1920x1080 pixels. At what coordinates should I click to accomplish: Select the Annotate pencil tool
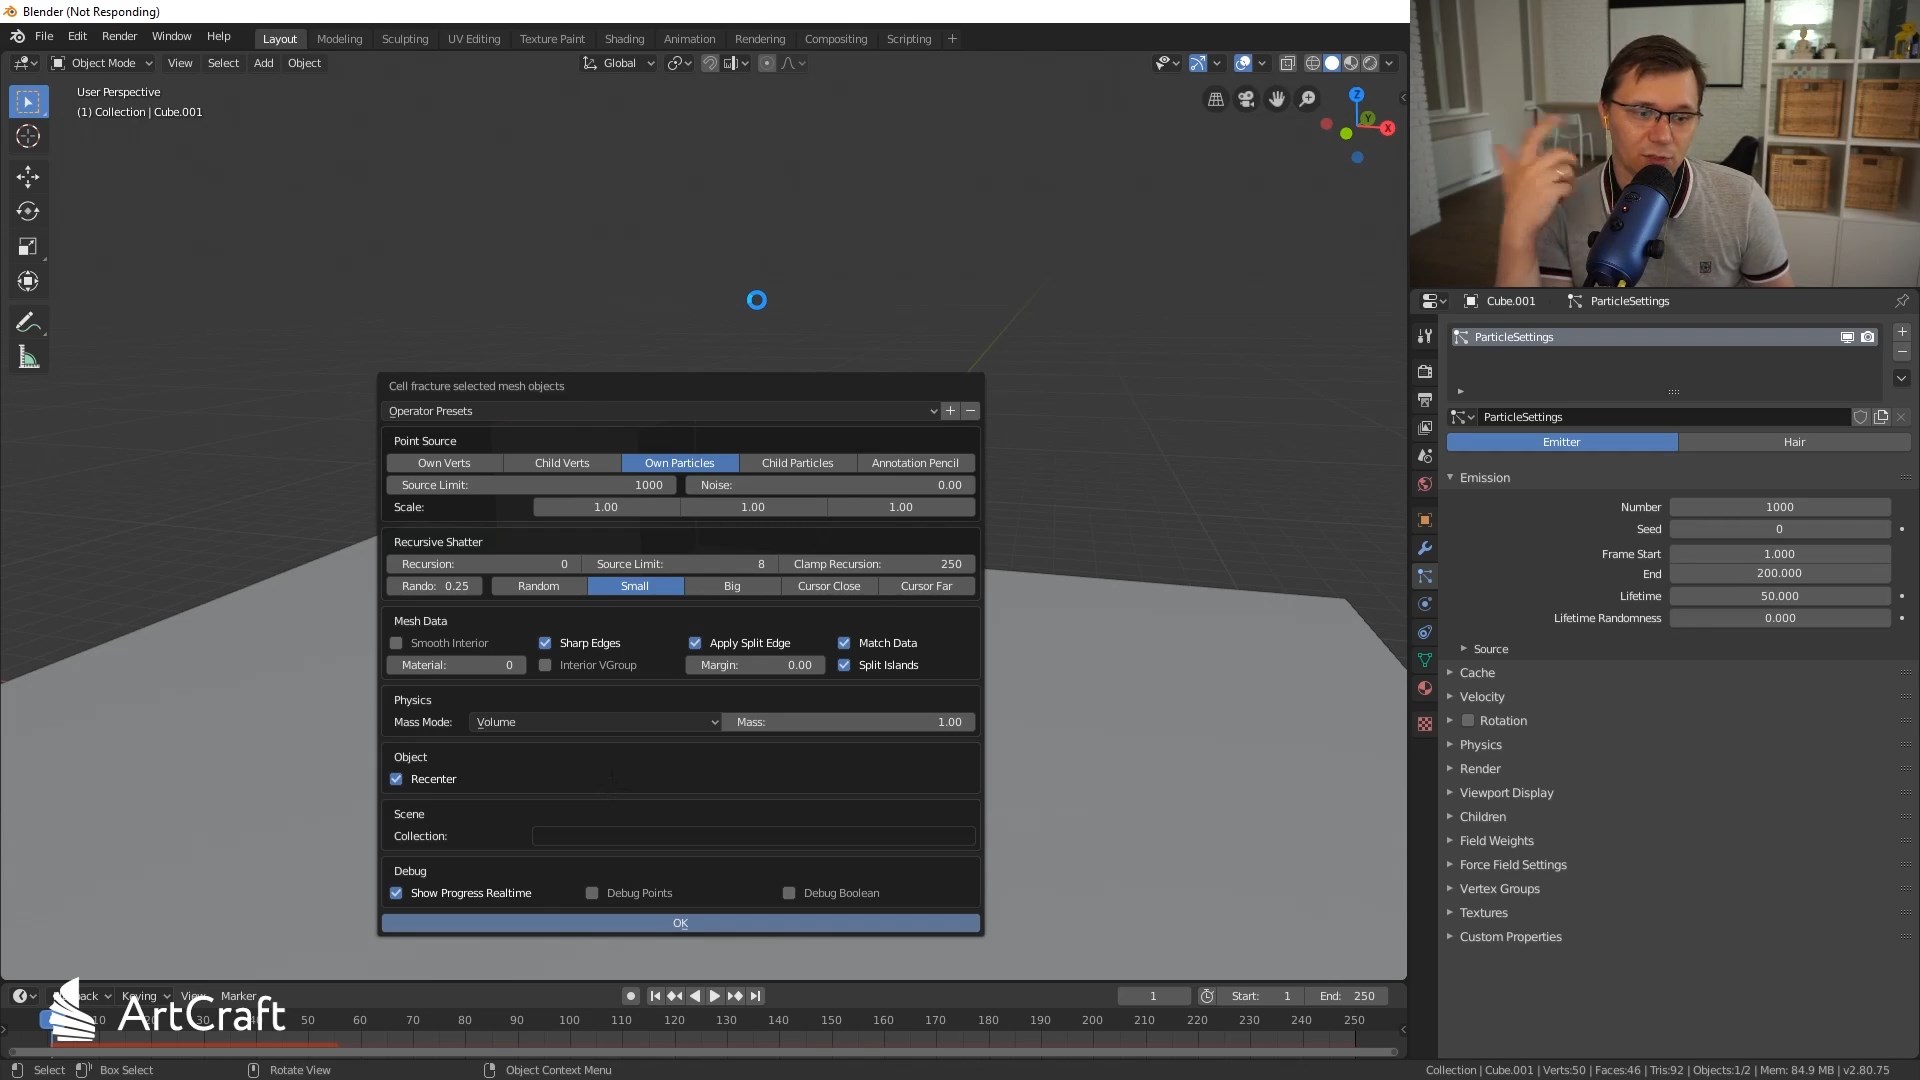tap(28, 323)
